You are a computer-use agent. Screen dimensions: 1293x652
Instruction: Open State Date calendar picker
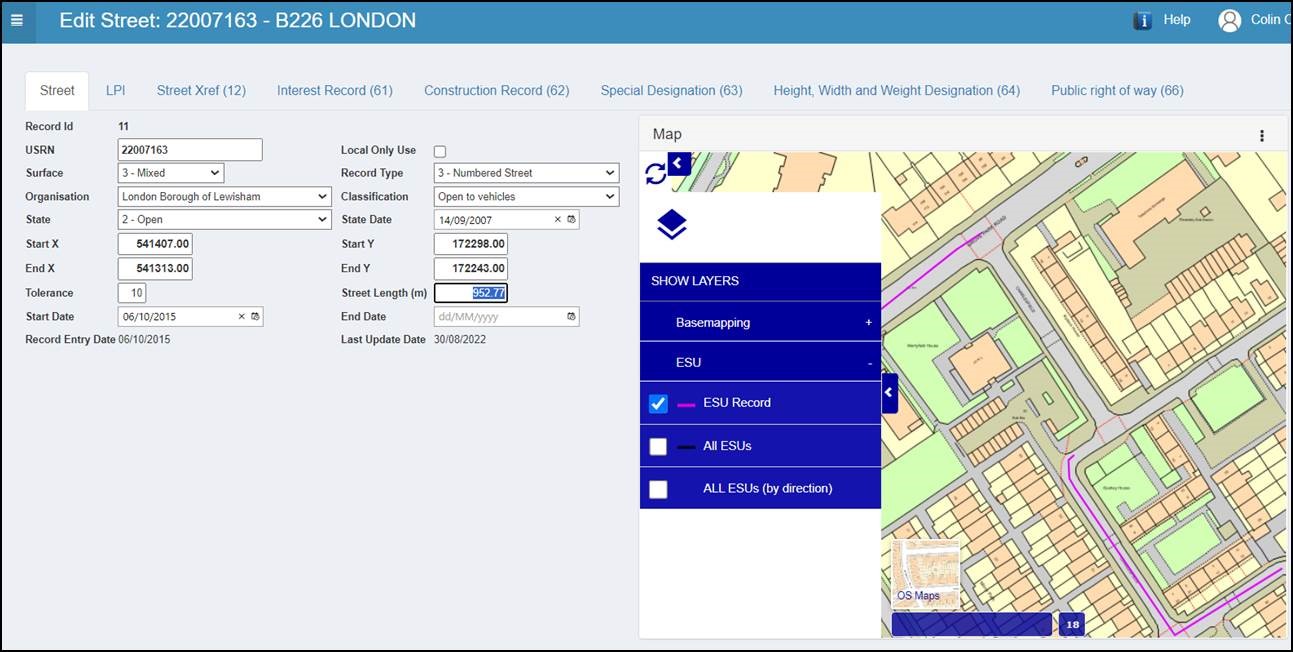coord(571,219)
